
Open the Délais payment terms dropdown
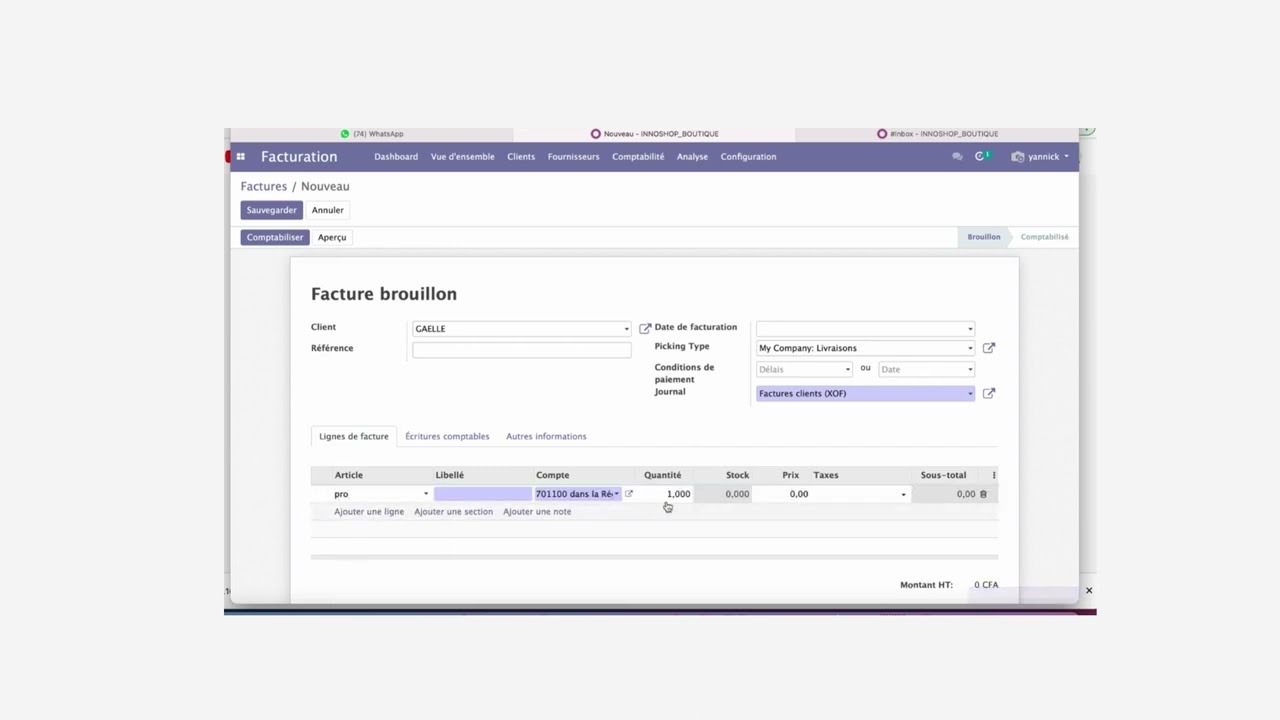(x=805, y=369)
